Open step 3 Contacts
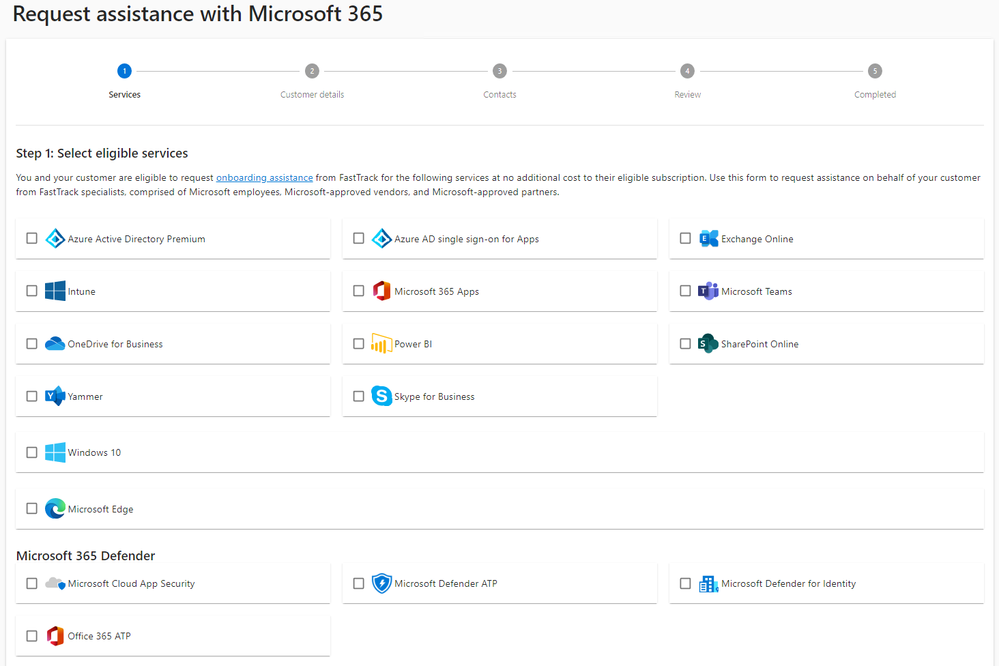The image size is (999, 666). point(500,71)
